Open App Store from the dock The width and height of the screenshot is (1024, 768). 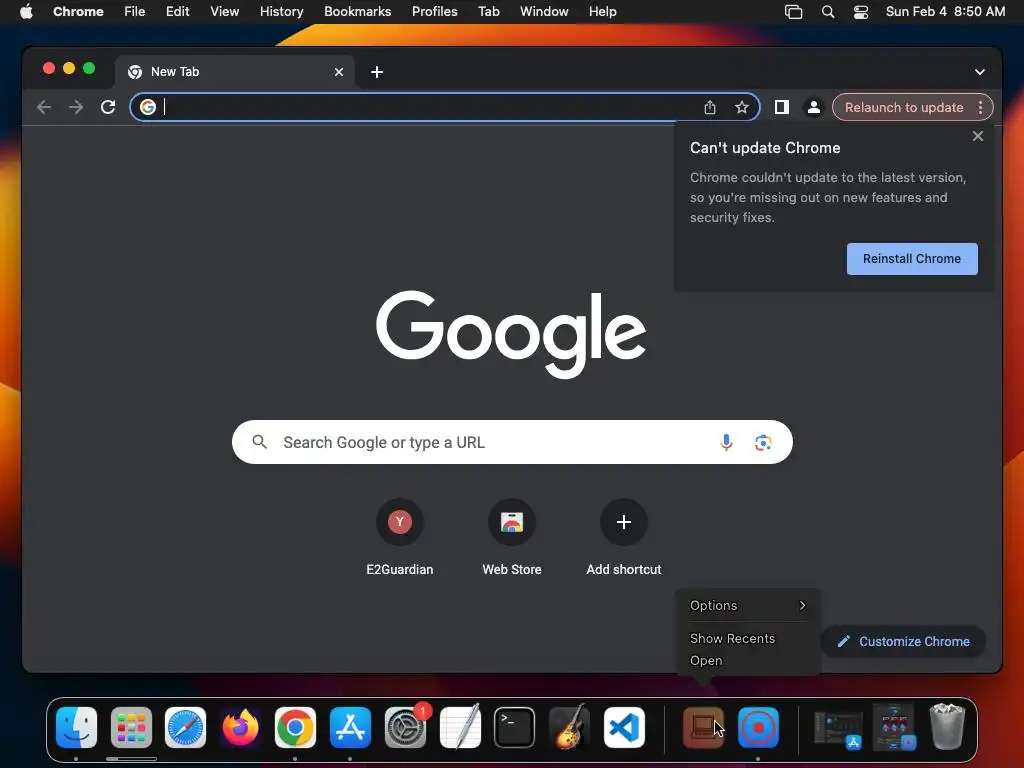[350, 727]
